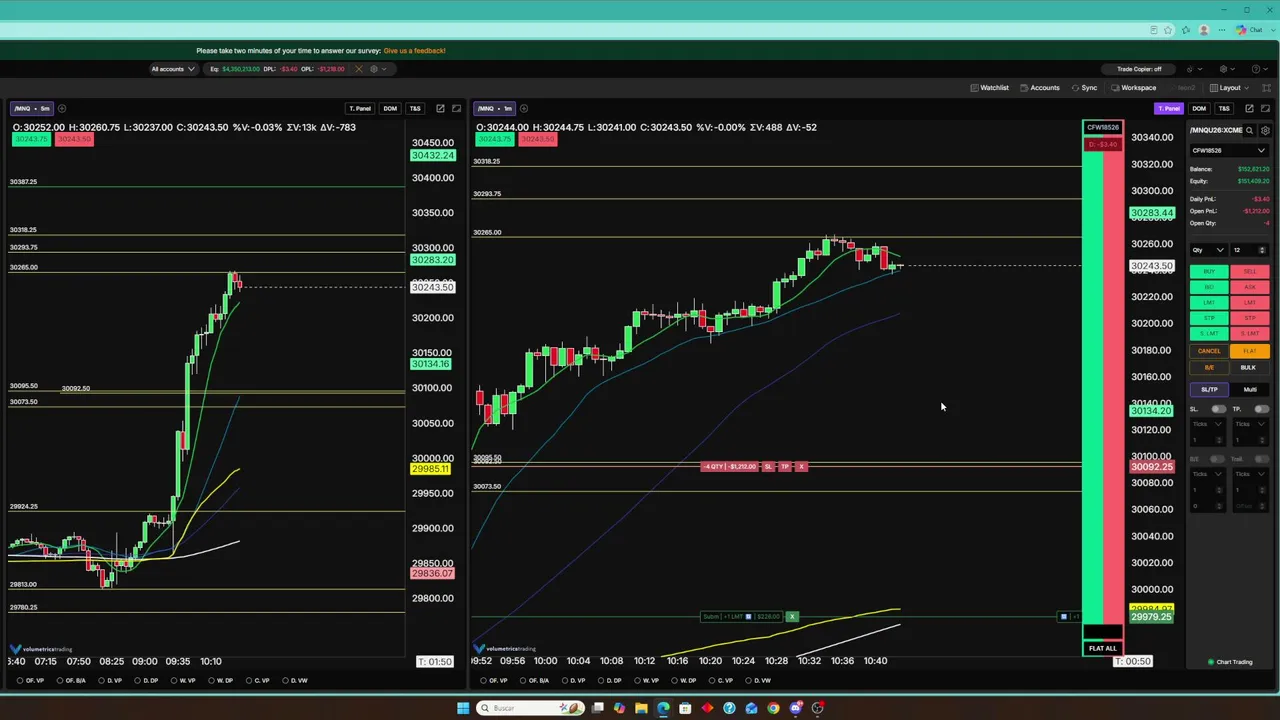This screenshot has width=1280, height=720.
Task: Open the Give us a feedback link
Action: [x=414, y=51]
